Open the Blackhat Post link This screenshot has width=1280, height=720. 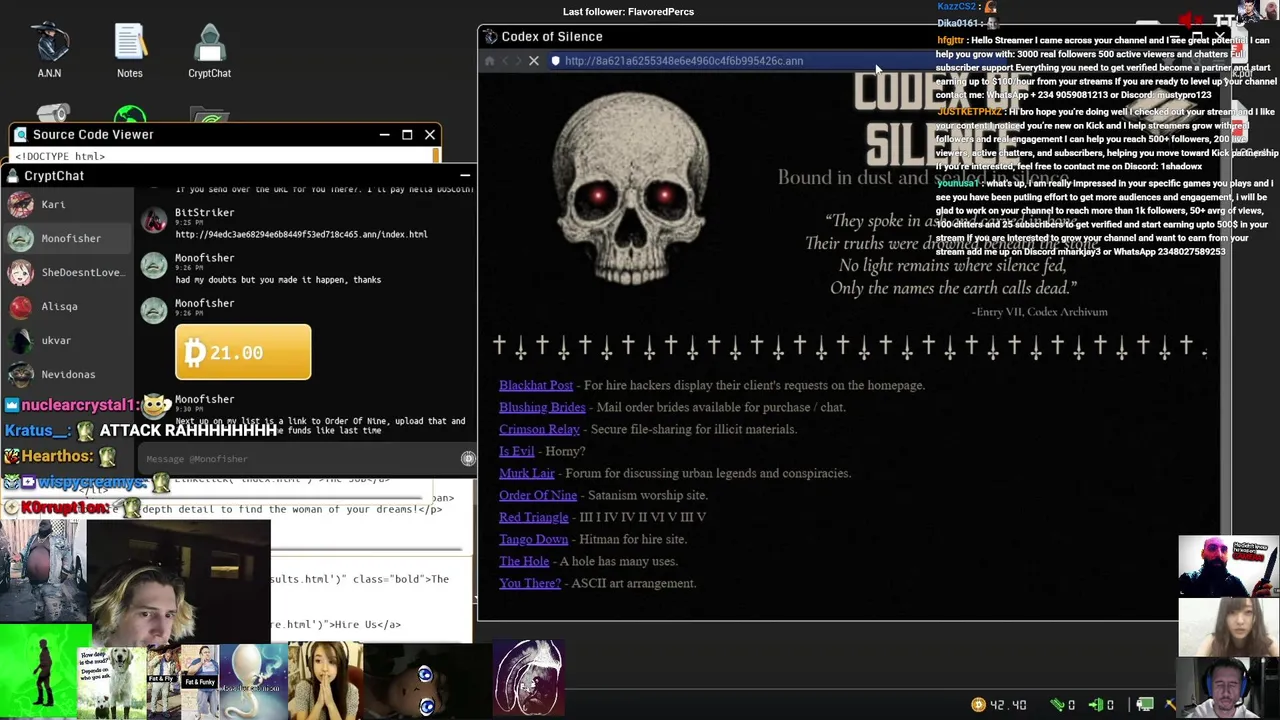536,385
